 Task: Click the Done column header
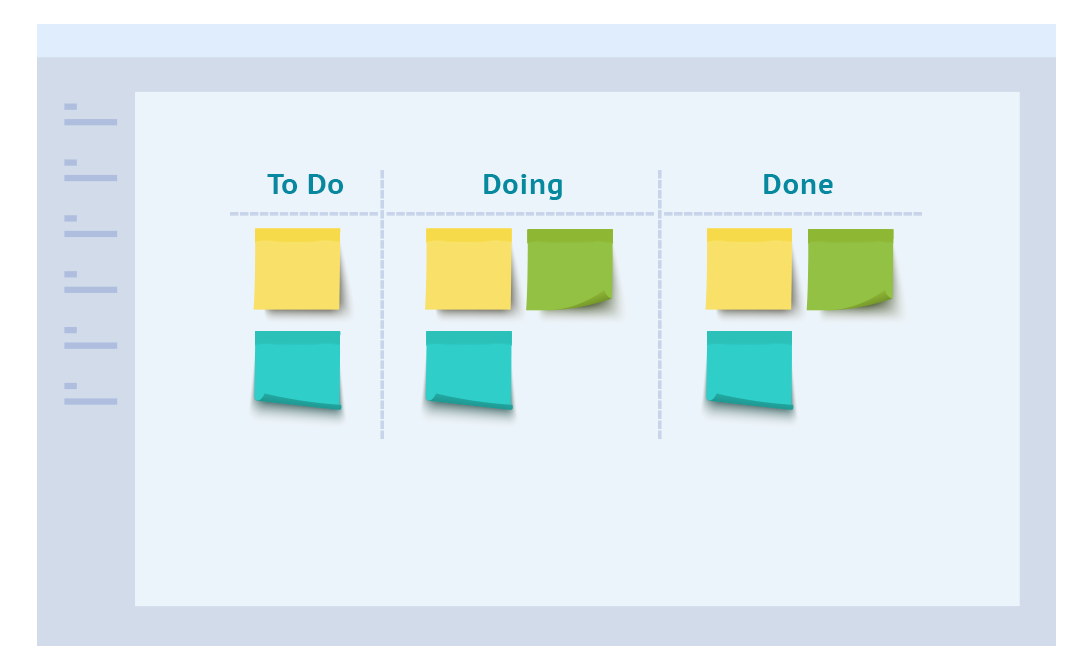797,185
